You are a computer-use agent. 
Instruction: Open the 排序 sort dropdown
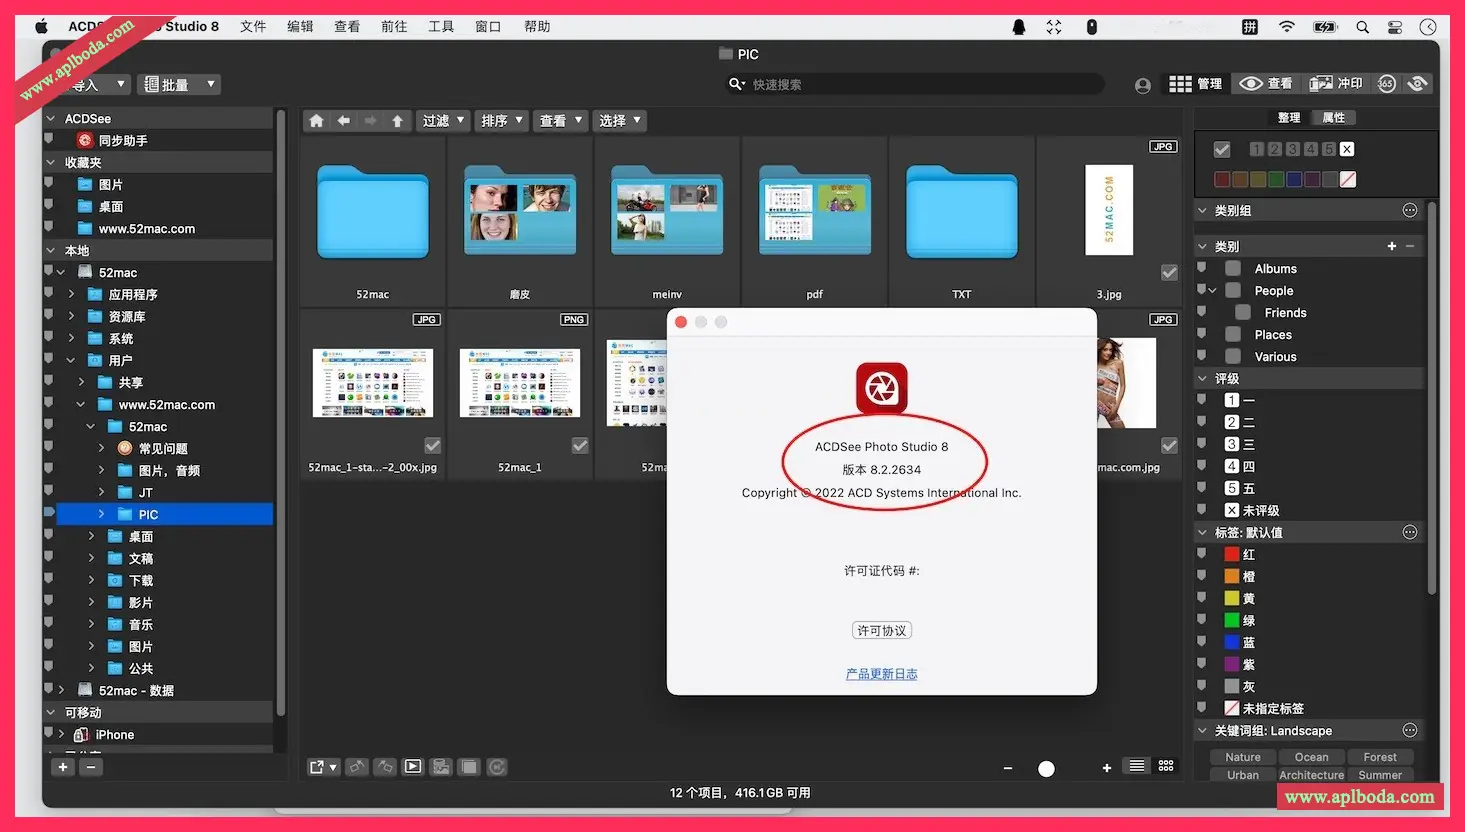(501, 121)
